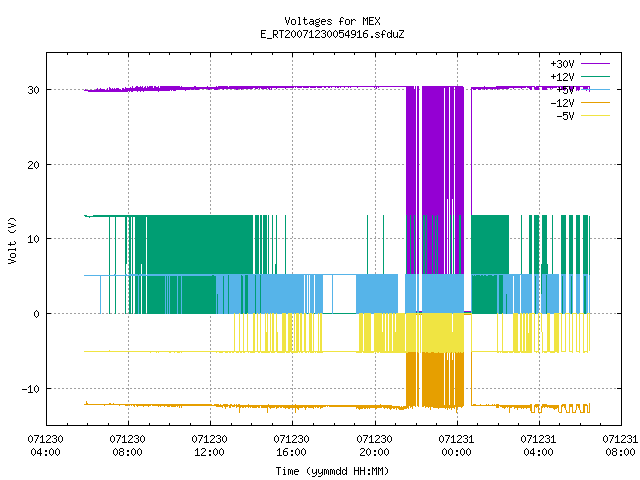Viewport: 640px width, 480px height.
Task: Click the yellow -5V legend line sample
Action: click(595, 116)
